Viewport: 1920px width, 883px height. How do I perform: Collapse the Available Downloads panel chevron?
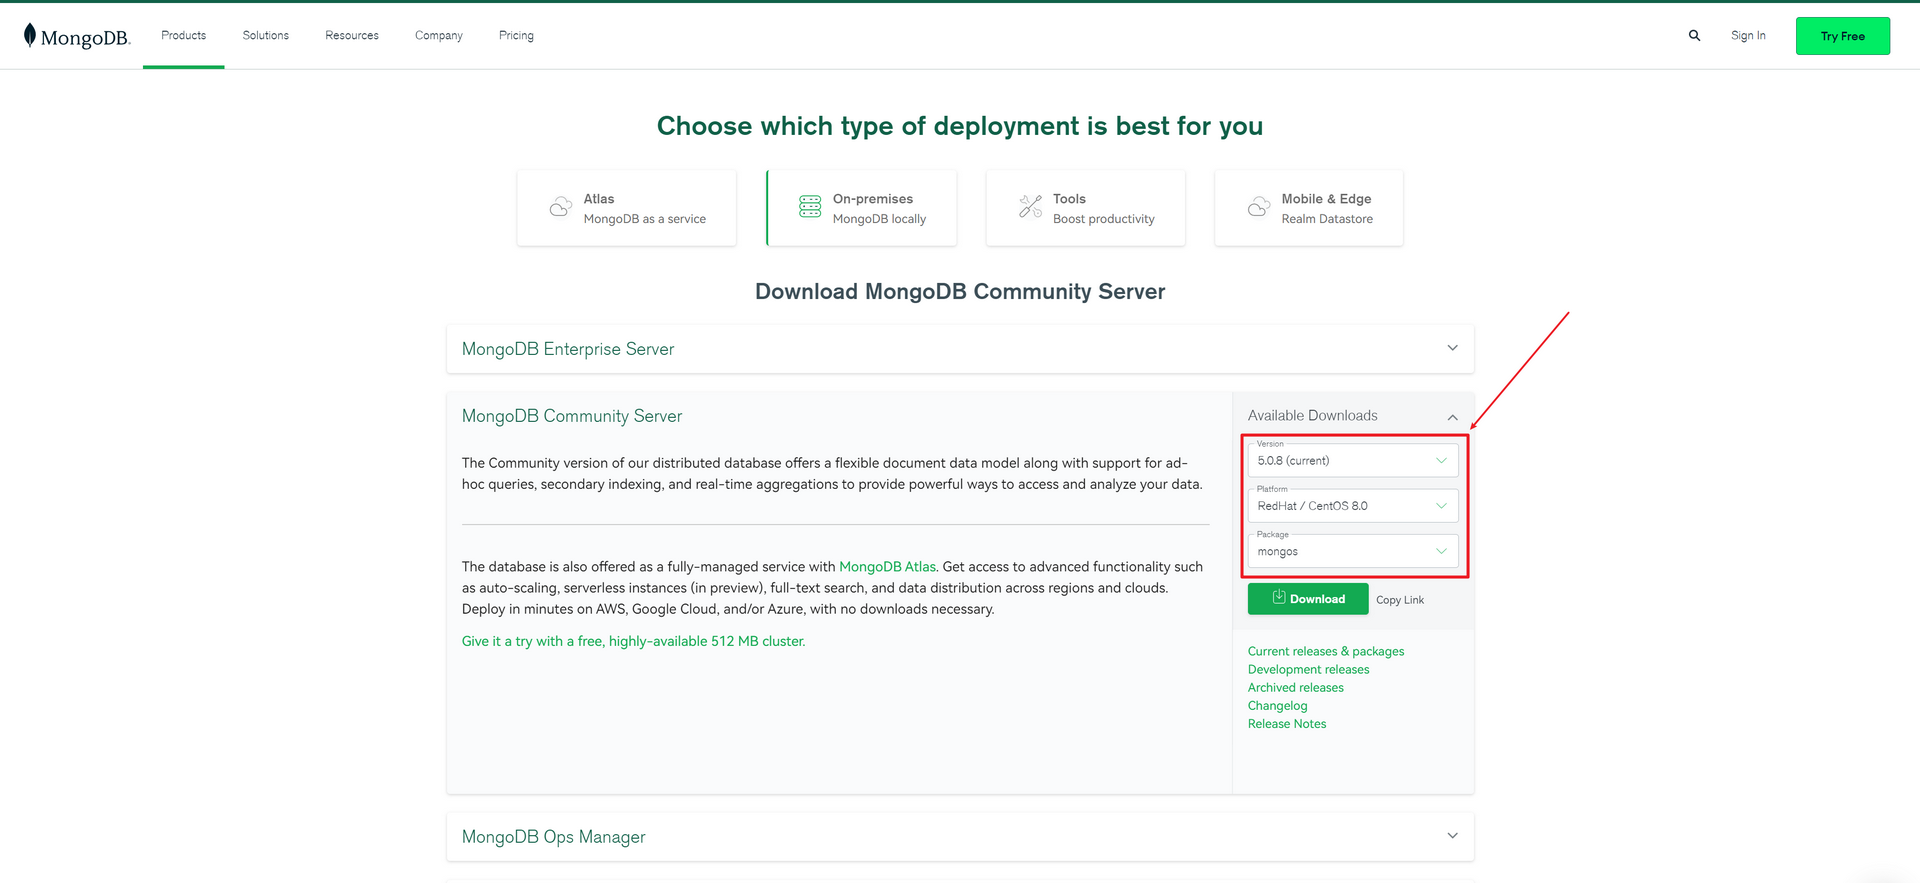(x=1452, y=416)
